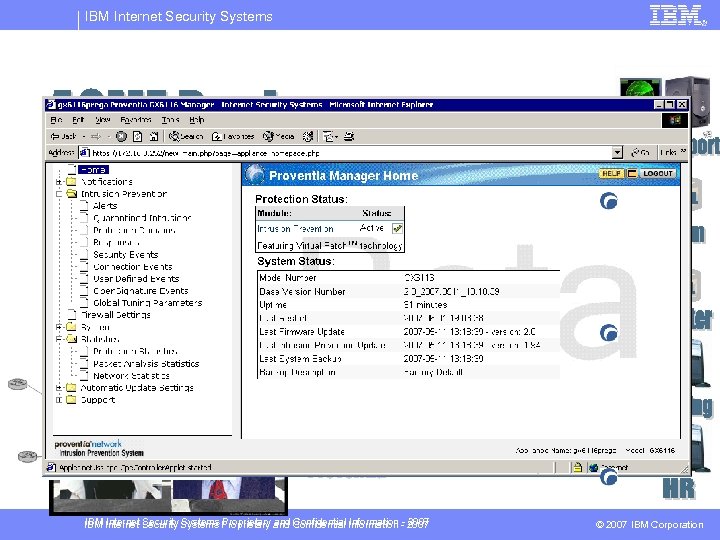The width and height of the screenshot is (720, 540).
Task: Open the Forward button history dropdown arrow
Action: point(109,136)
